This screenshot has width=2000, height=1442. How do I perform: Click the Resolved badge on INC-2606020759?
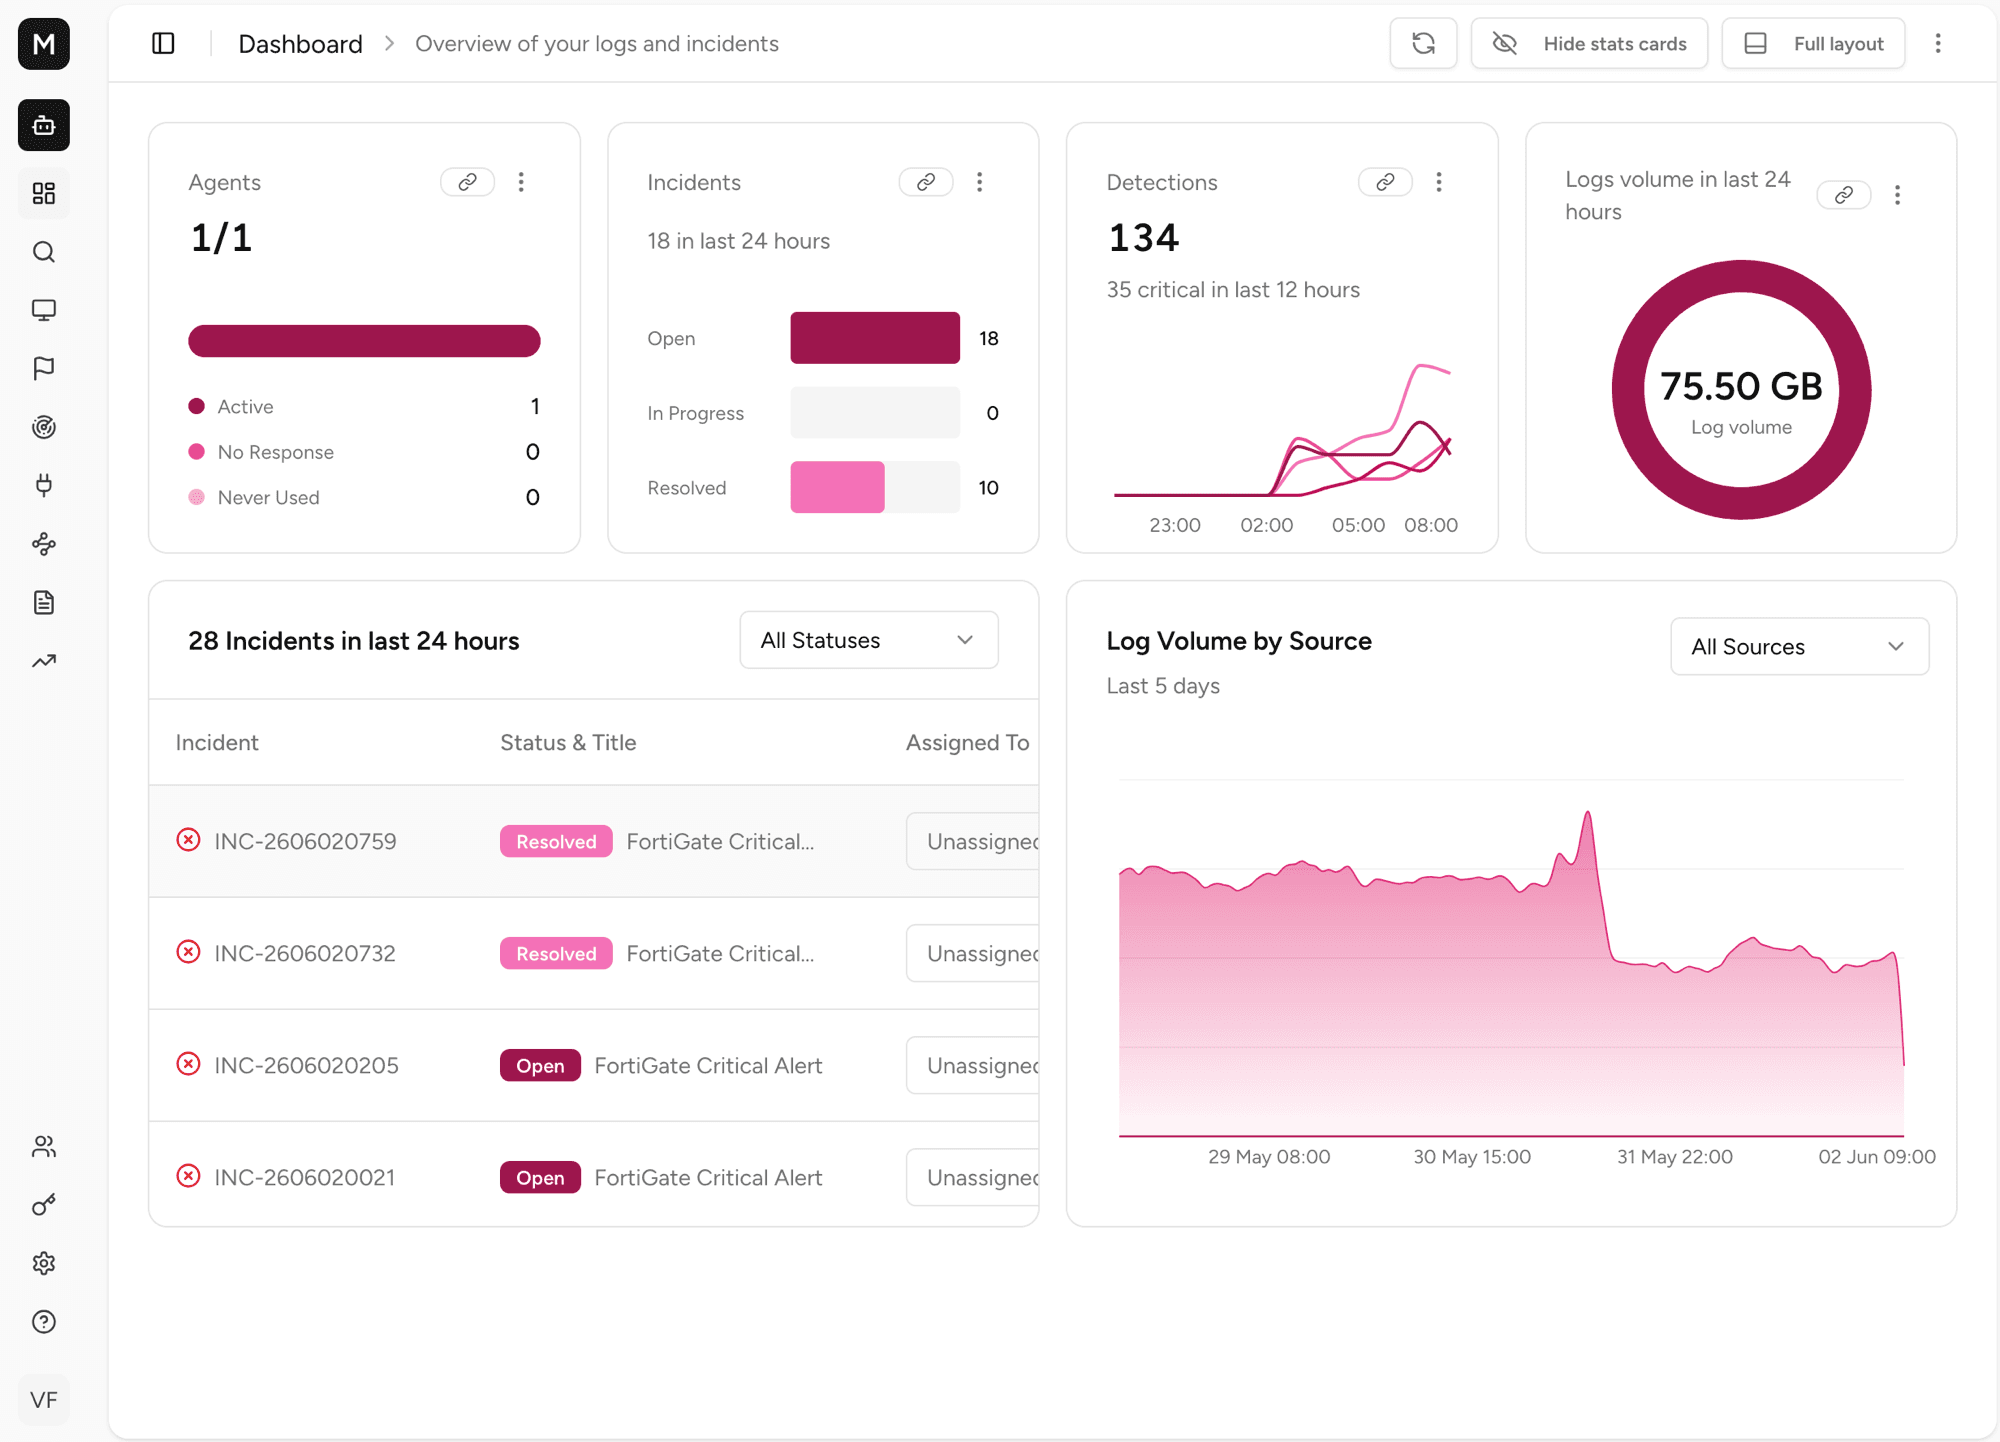[556, 842]
